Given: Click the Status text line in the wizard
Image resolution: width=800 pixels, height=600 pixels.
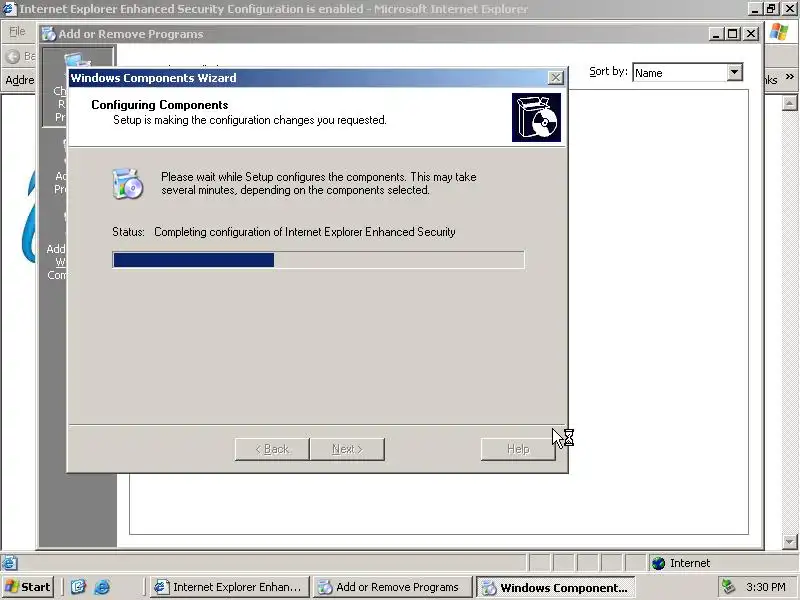Looking at the screenshot, I should 284,232.
